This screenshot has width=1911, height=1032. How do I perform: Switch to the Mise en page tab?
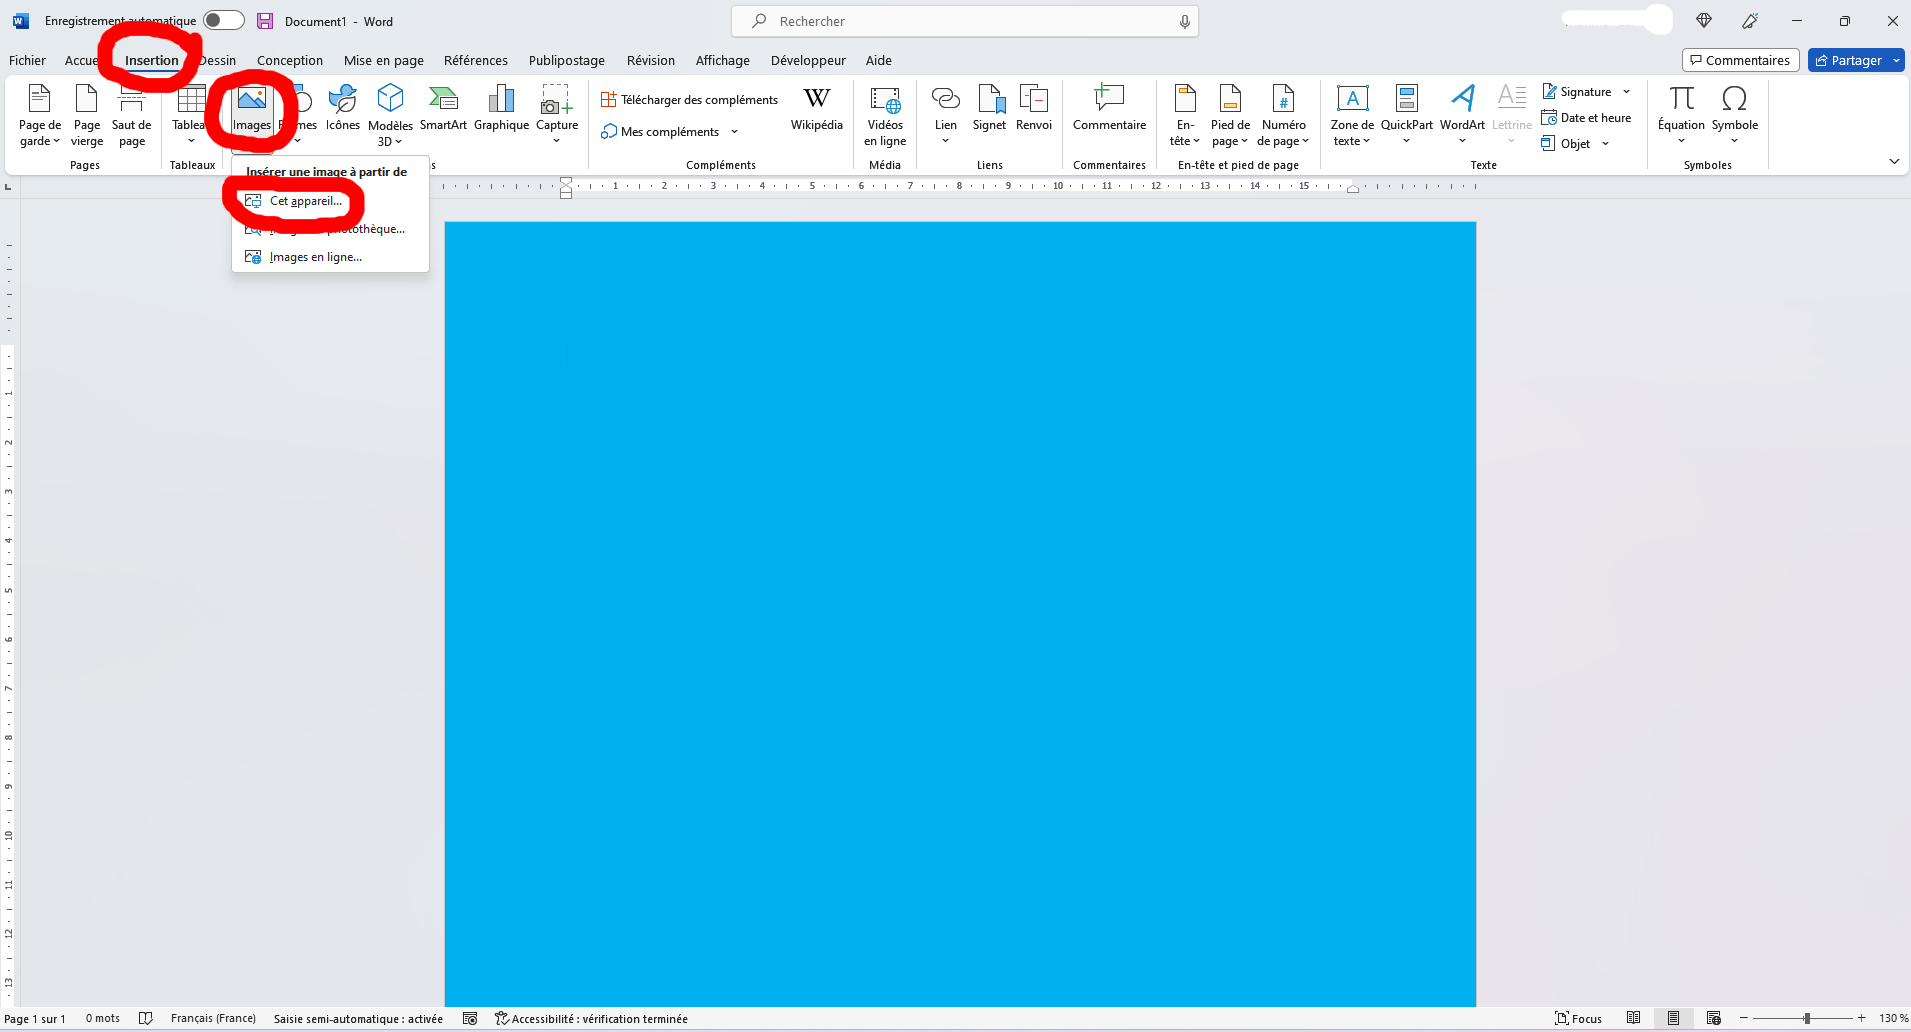[383, 61]
